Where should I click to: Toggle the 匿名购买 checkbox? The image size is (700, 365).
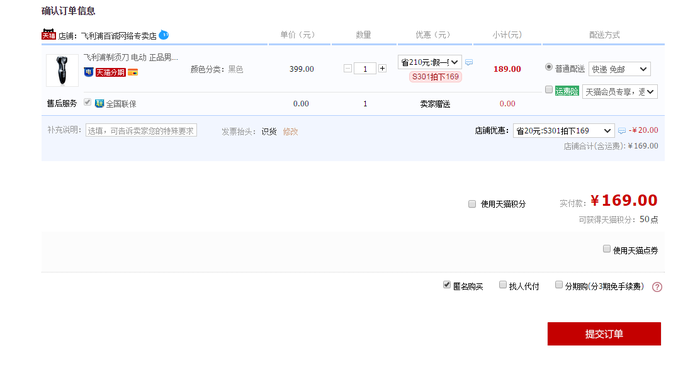pyautogui.click(x=446, y=284)
